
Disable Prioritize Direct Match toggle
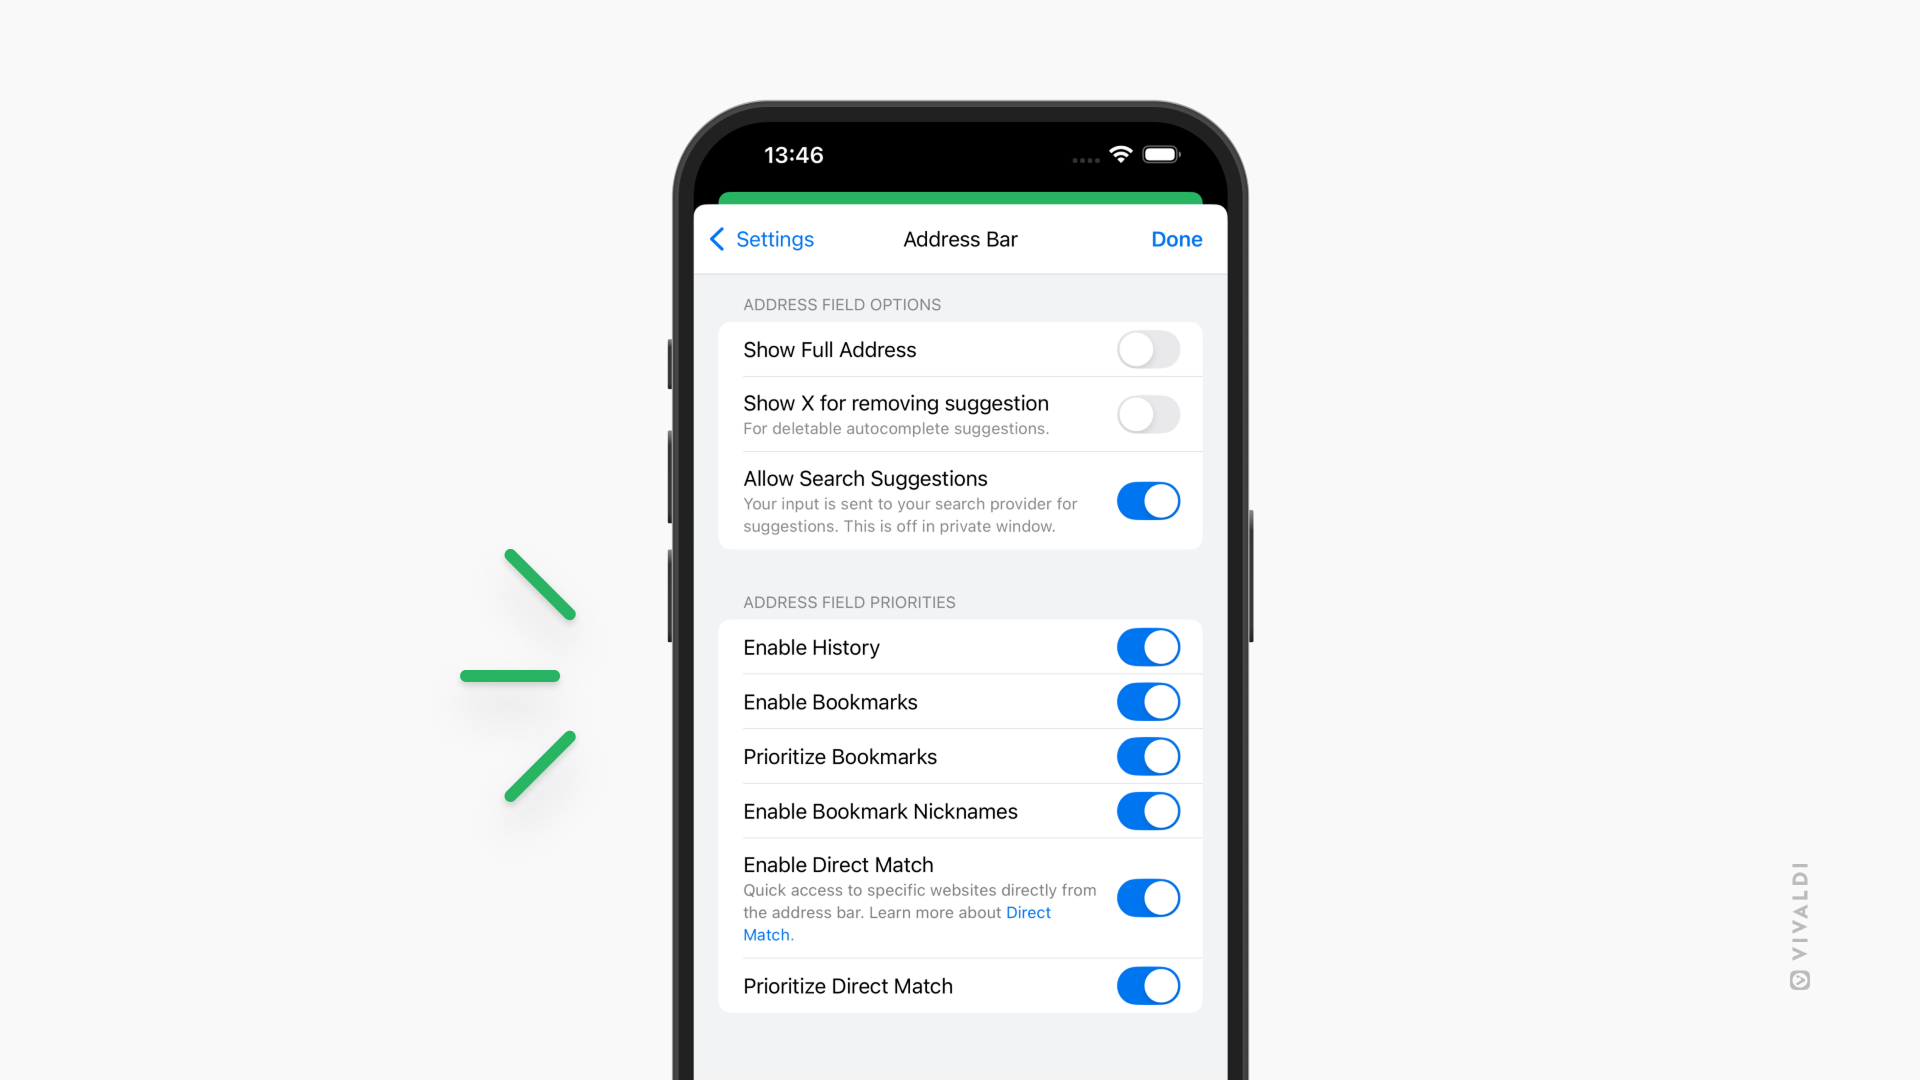coord(1146,986)
